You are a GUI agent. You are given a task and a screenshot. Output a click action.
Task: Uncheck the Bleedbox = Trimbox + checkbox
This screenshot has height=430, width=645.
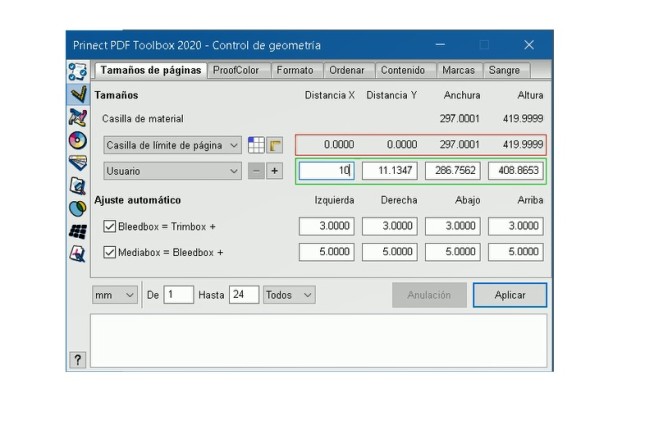click(110, 227)
